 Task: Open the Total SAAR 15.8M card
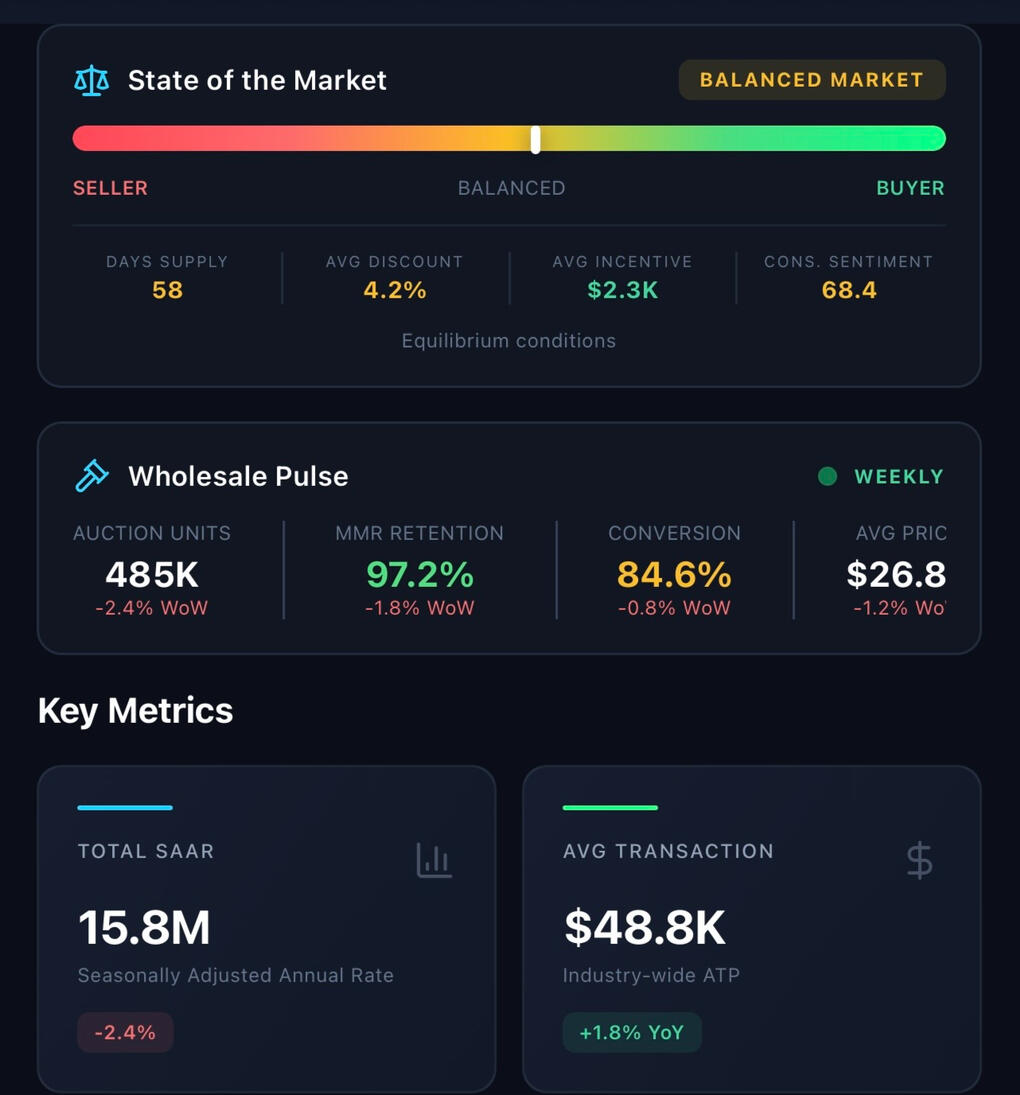266,928
